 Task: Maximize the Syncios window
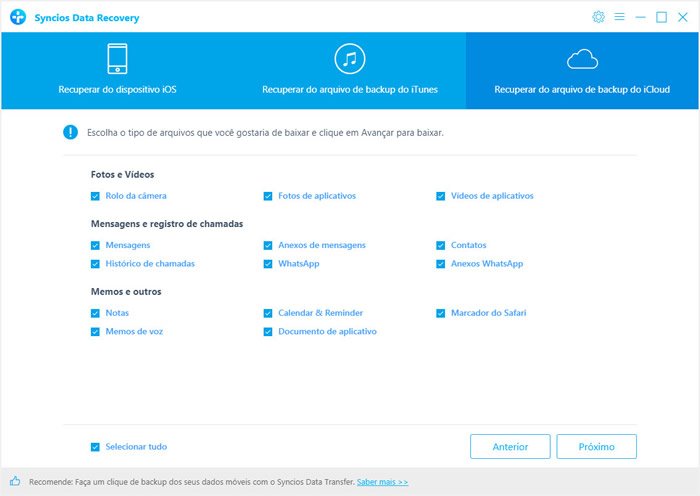click(x=661, y=17)
